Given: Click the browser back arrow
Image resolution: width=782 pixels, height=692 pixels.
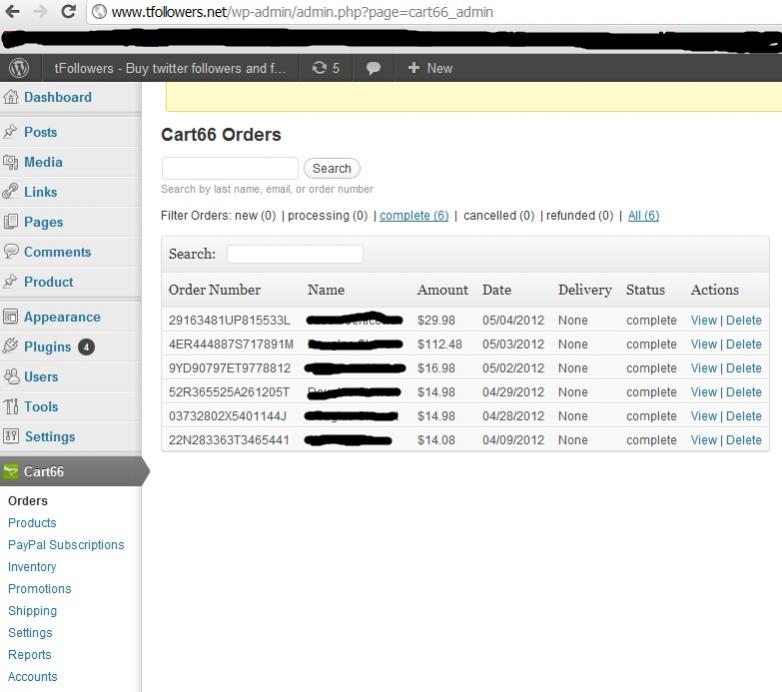Looking at the screenshot, I should pyautogui.click(x=12, y=11).
